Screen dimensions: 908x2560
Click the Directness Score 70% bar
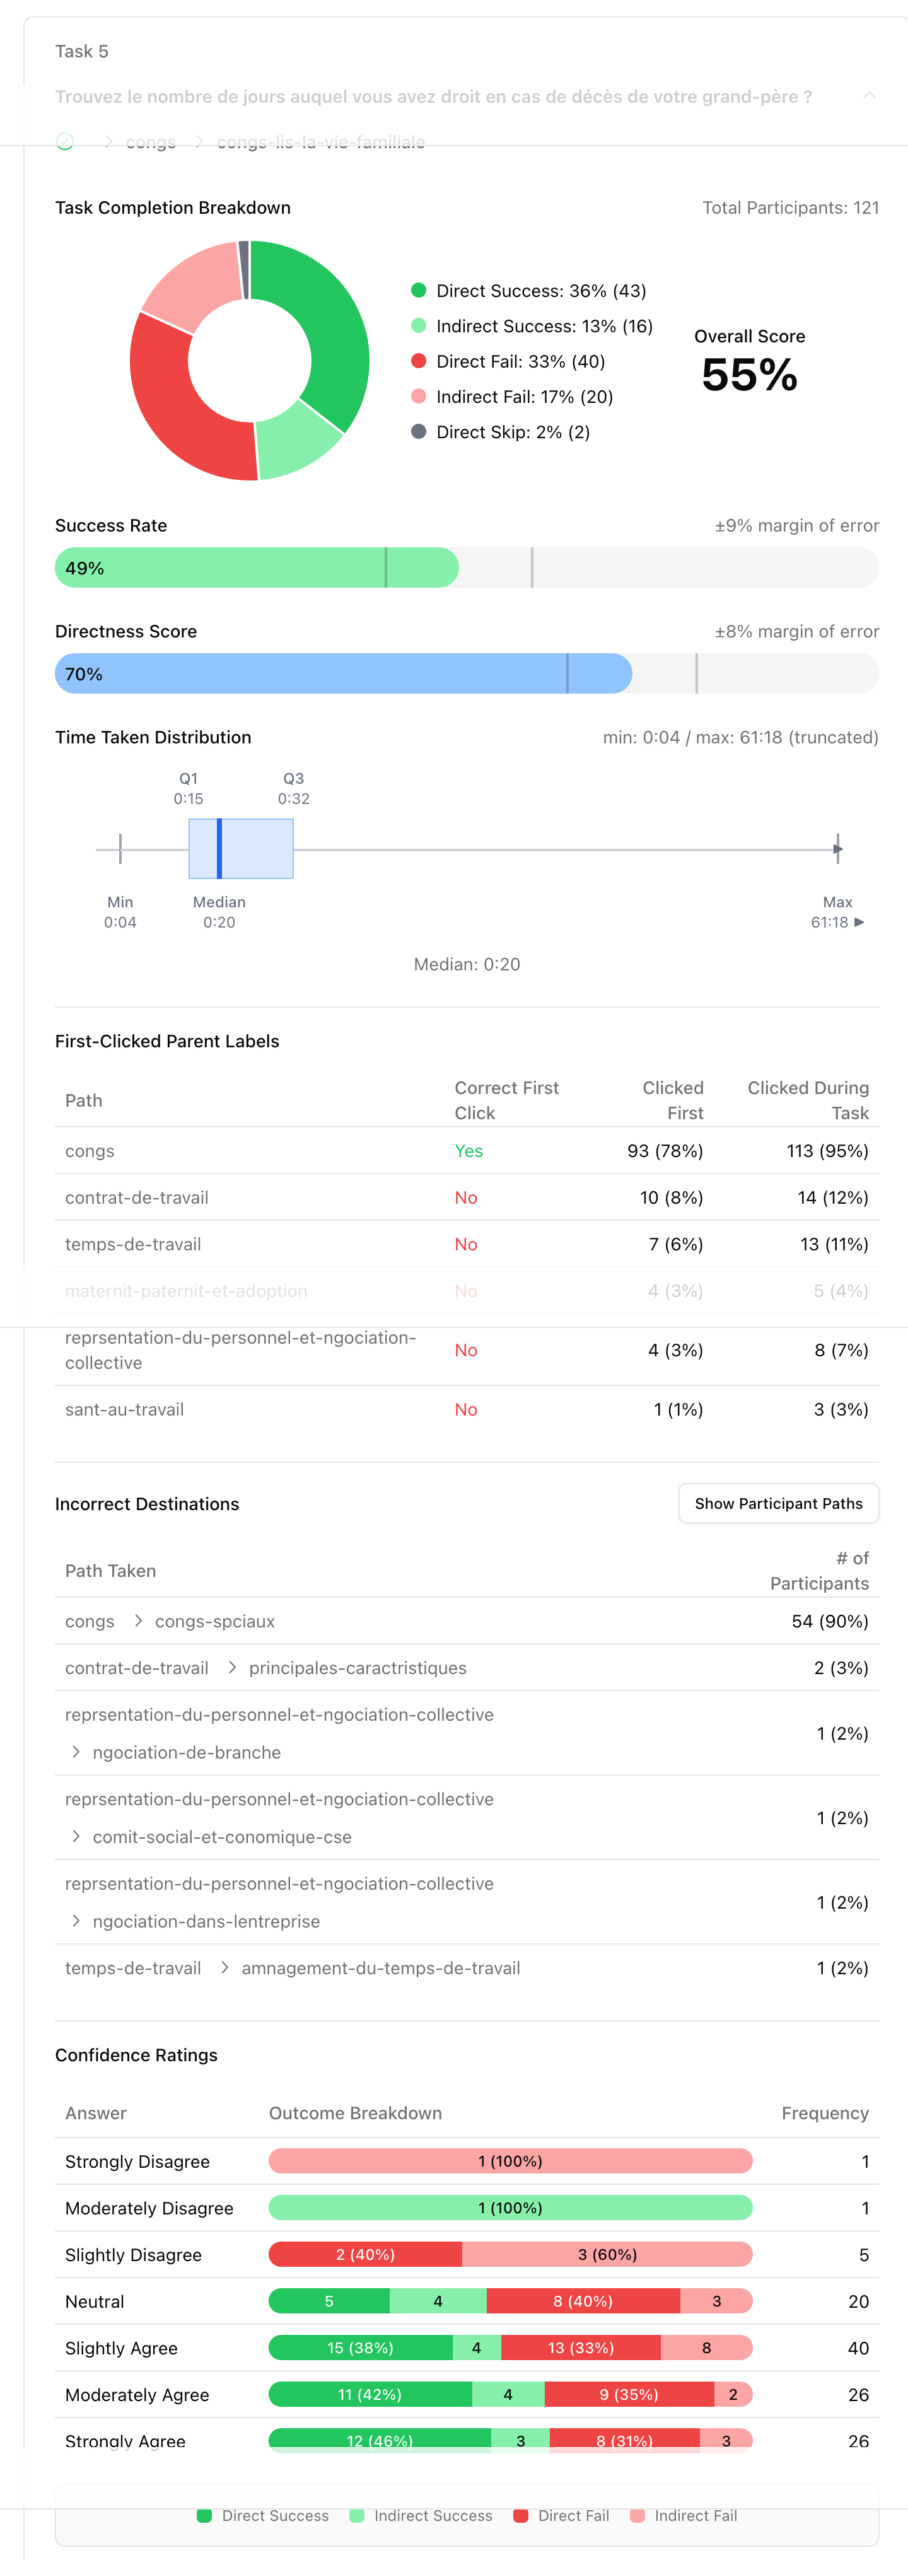click(x=343, y=674)
